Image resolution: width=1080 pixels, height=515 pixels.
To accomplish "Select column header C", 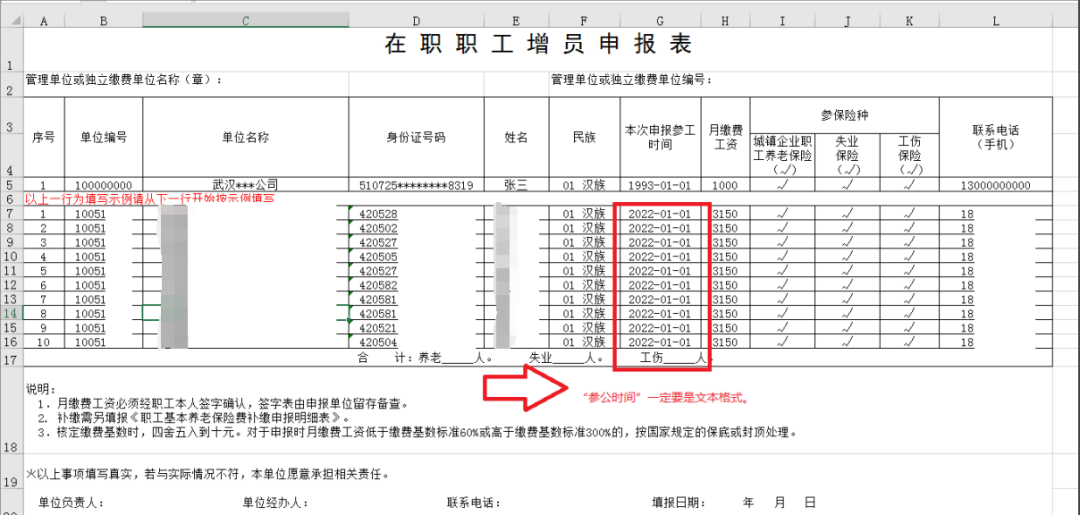I will pos(245,22).
